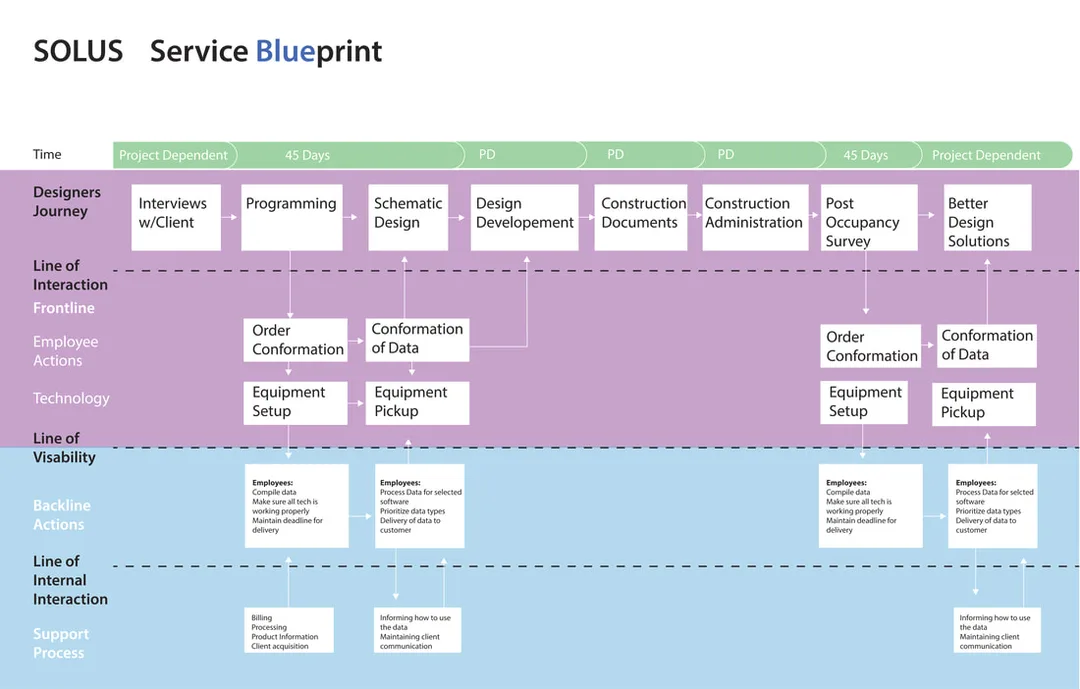Click the right Conformation of Data box
Image resolution: width=1080 pixels, height=689 pixels.
tap(986, 345)
